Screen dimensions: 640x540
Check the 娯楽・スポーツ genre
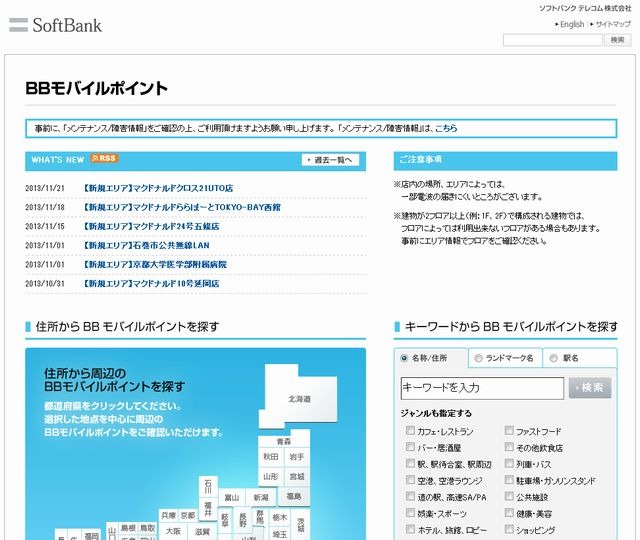411,513
